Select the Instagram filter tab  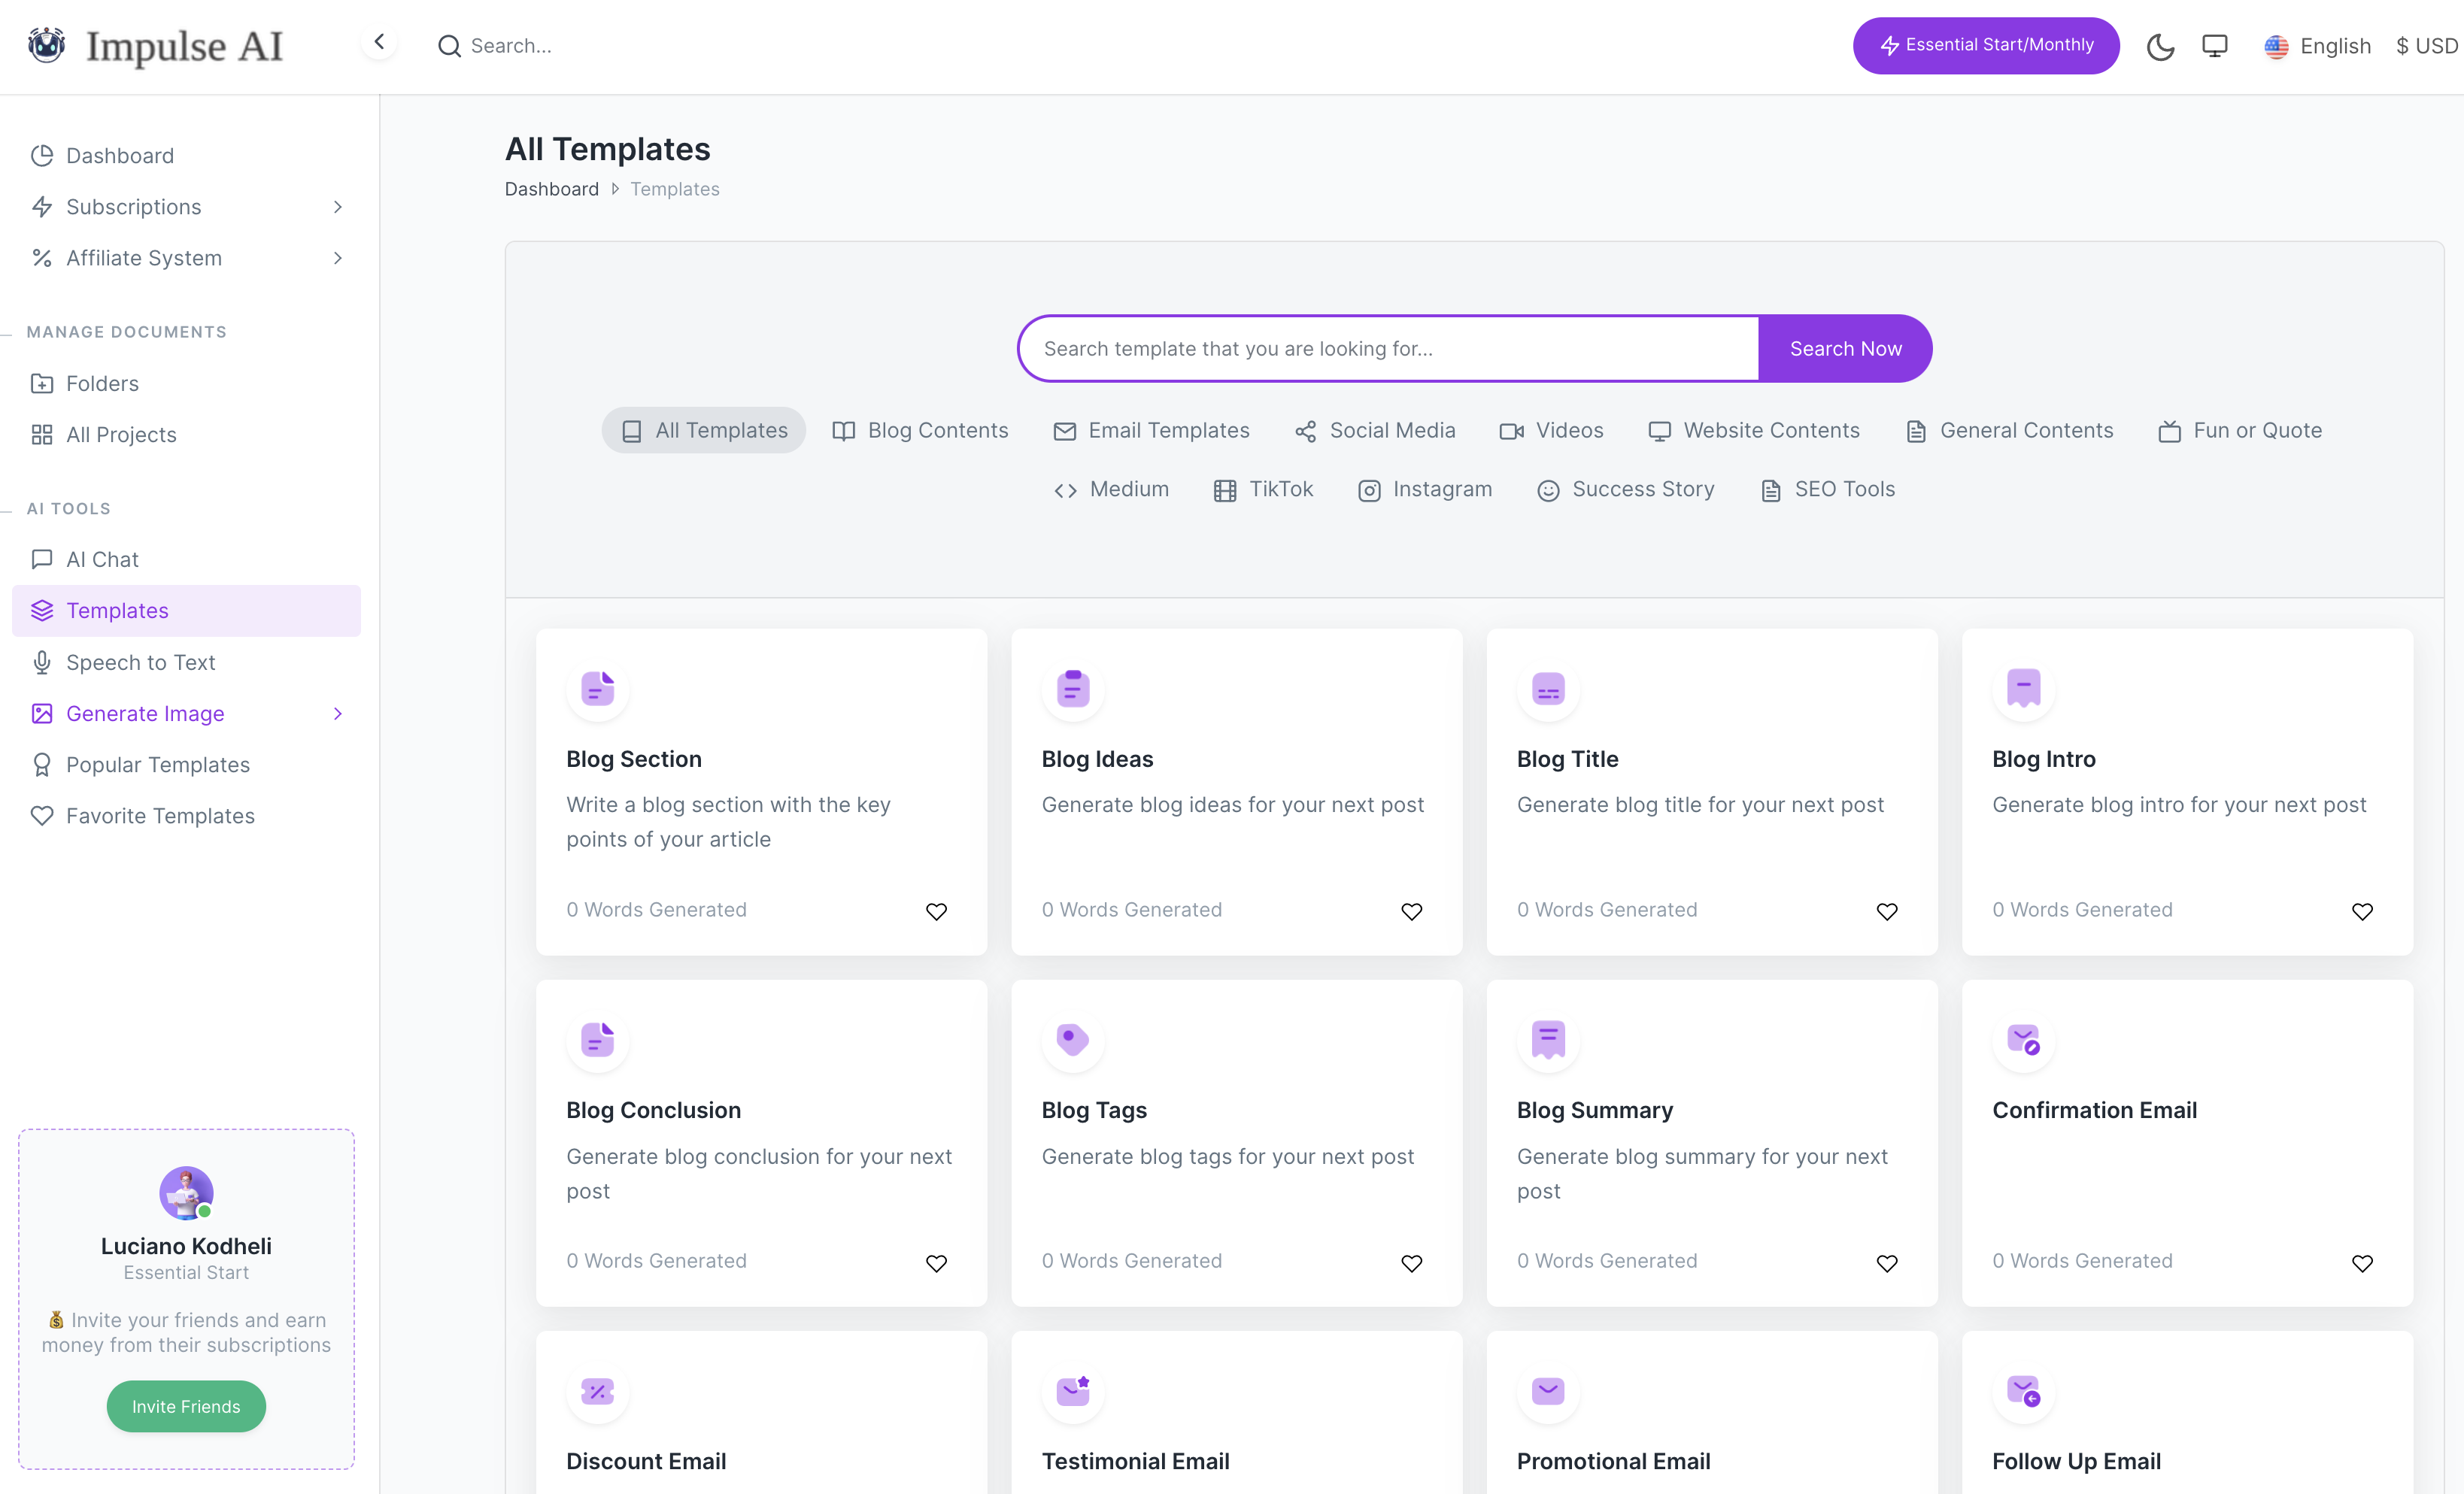coord(1424,489)
